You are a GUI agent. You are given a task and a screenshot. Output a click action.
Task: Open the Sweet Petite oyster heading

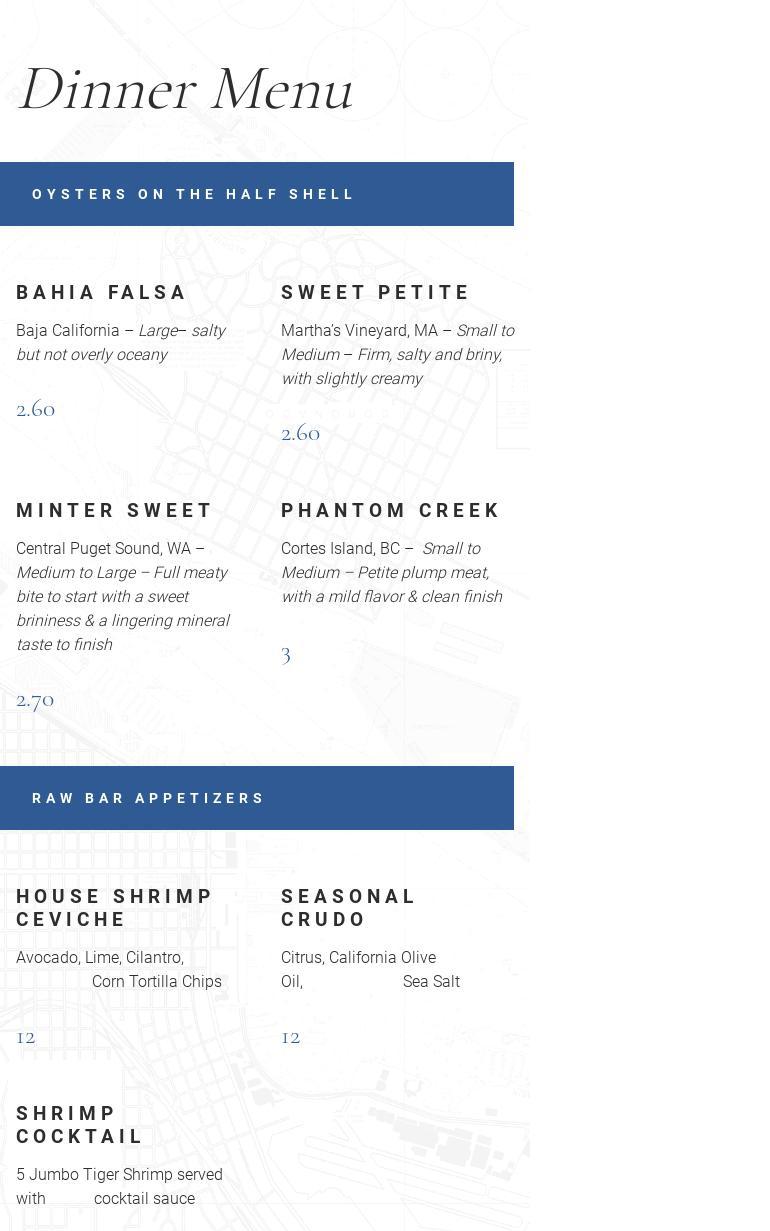coord(376,292)
